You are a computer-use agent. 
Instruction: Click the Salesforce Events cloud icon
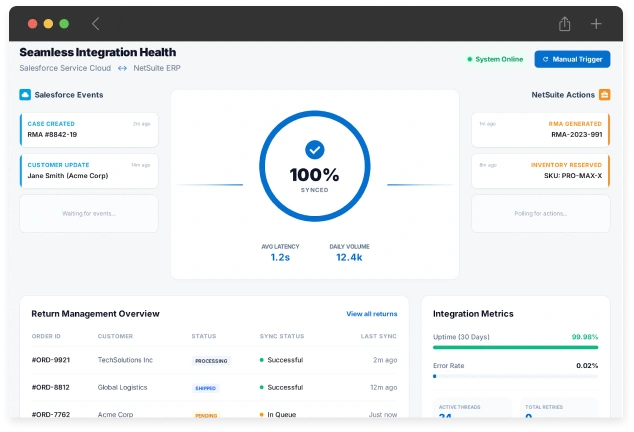25,95
